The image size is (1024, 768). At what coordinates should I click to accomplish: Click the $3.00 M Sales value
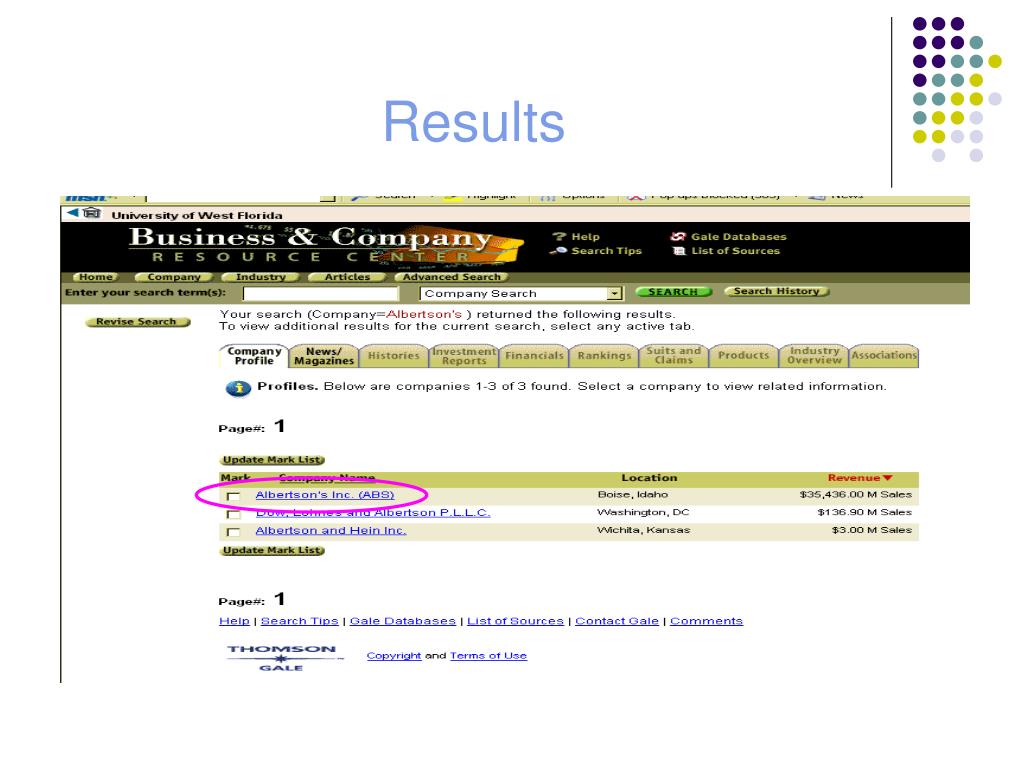coord(871,530)
